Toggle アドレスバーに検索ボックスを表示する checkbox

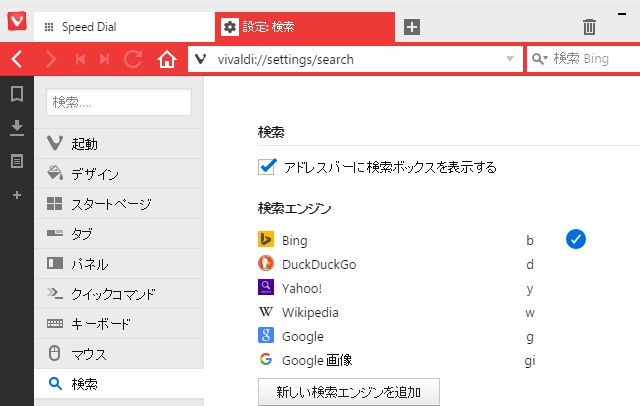tap(267, 166)
